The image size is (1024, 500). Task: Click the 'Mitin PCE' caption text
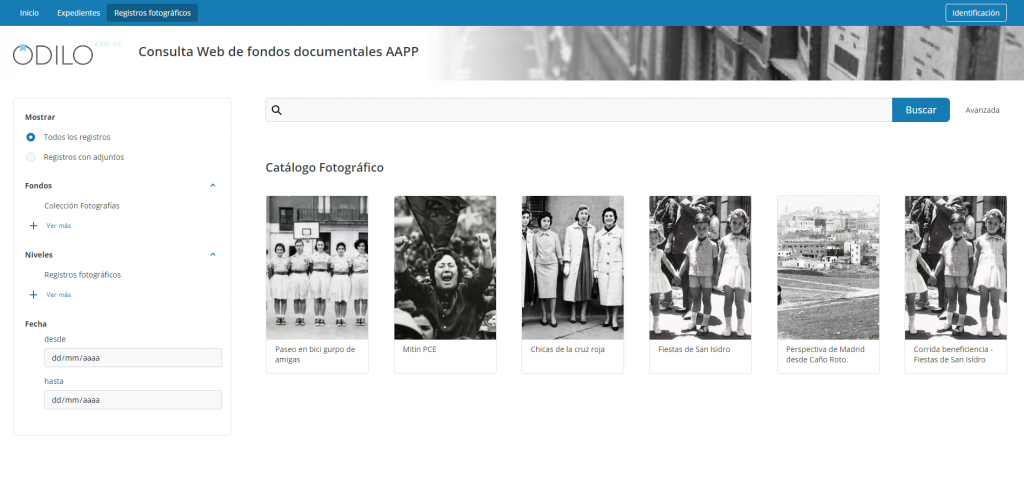[419, 349]
